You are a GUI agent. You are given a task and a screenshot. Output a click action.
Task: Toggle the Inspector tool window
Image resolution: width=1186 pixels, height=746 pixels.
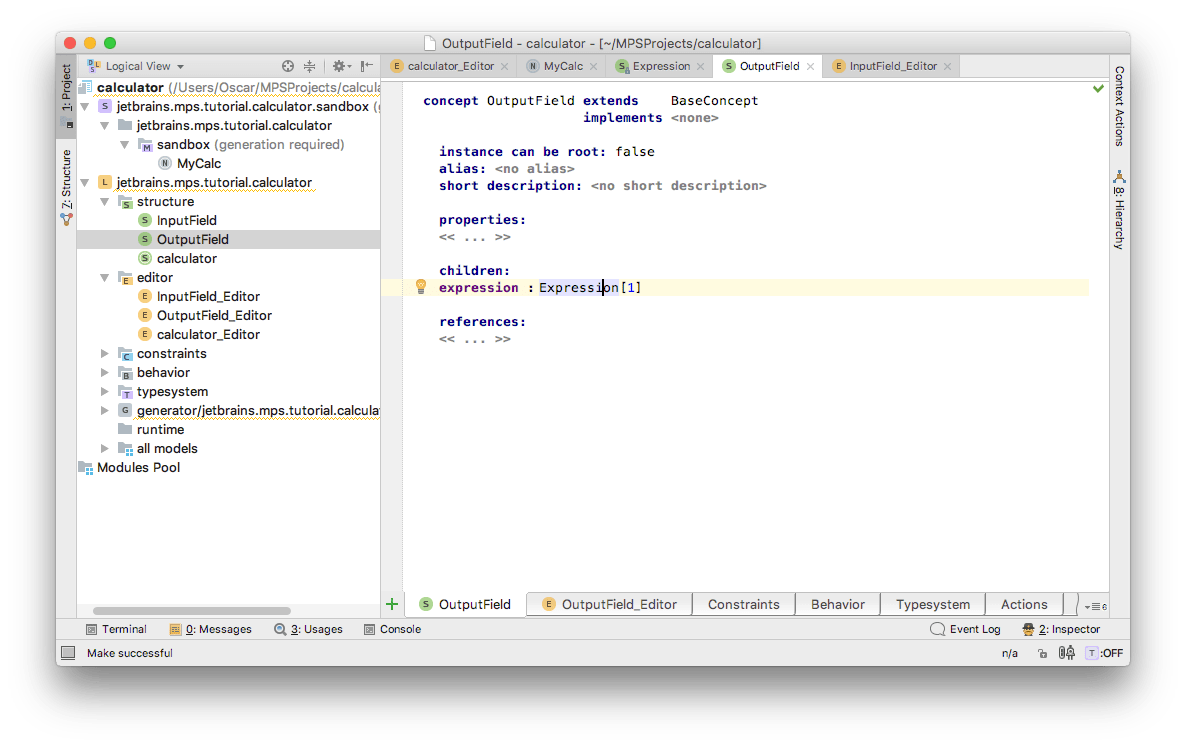[x=1061, y=629]
